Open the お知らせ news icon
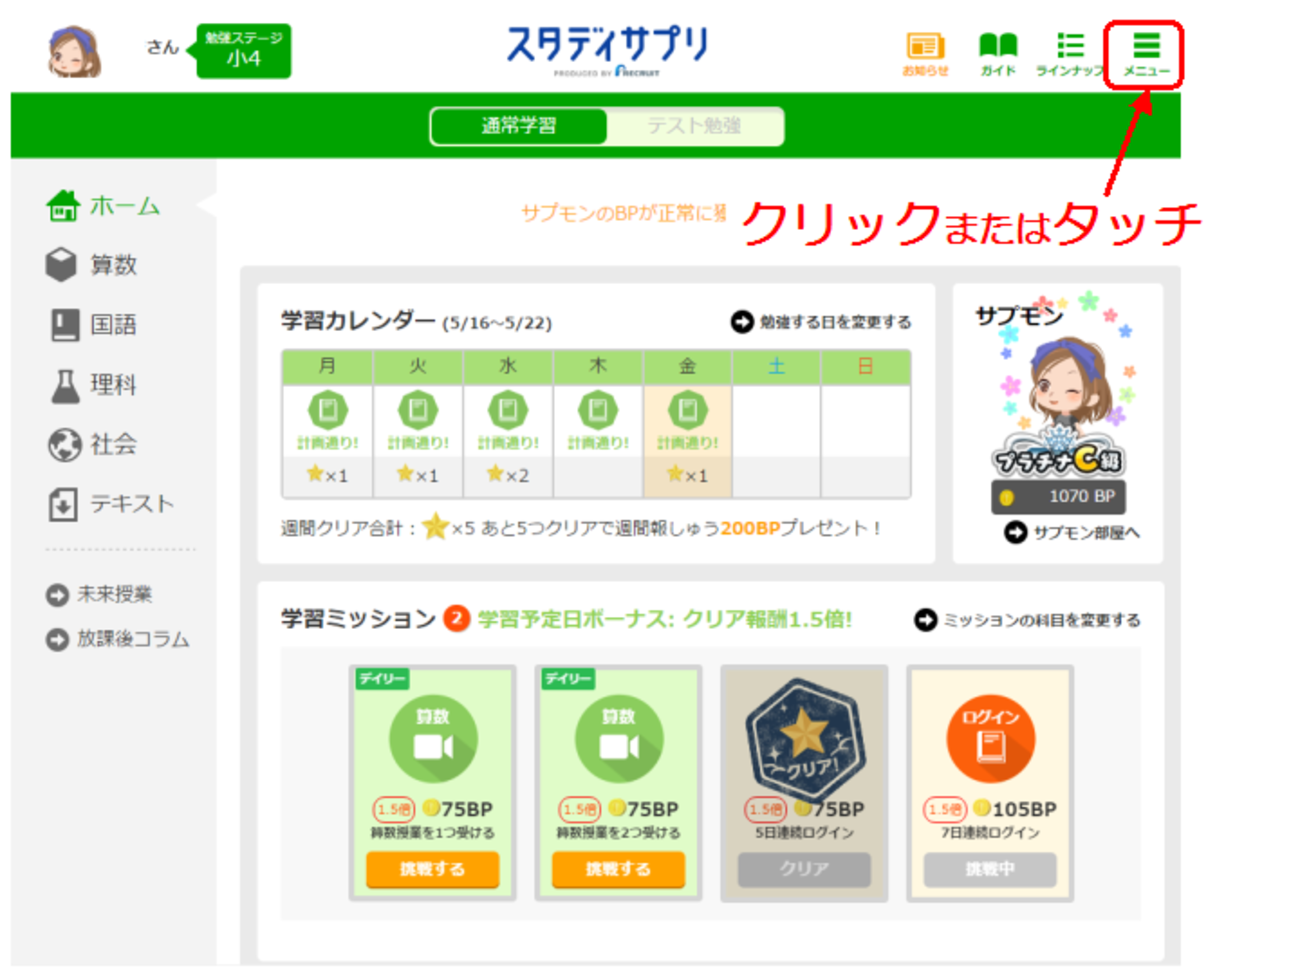The image size is (1300, 975). (925, 54)
